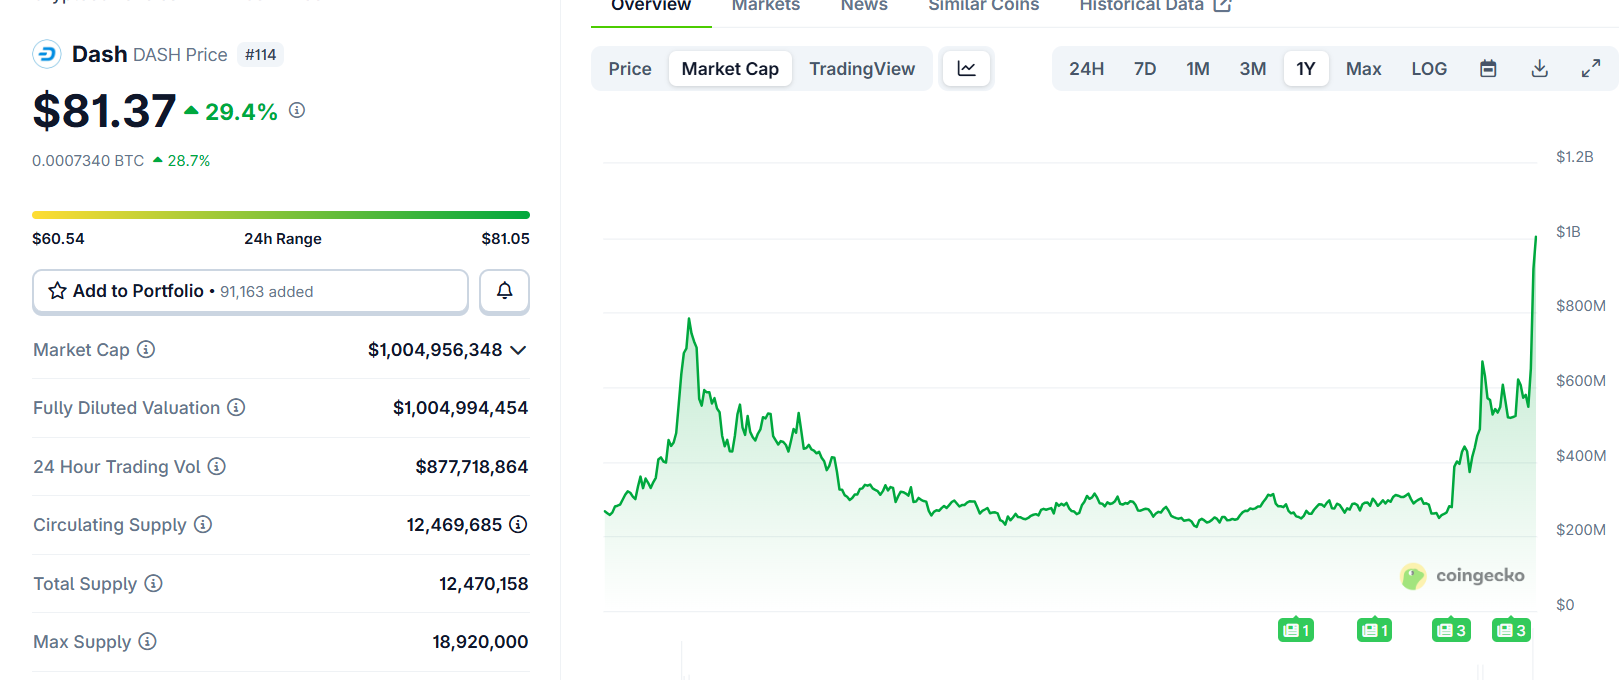Image resolution: width=1620 pixels, height=680 pixels.
Task: Select the Max time range button
Action: pyautogui.click(x=1363, y=69)
